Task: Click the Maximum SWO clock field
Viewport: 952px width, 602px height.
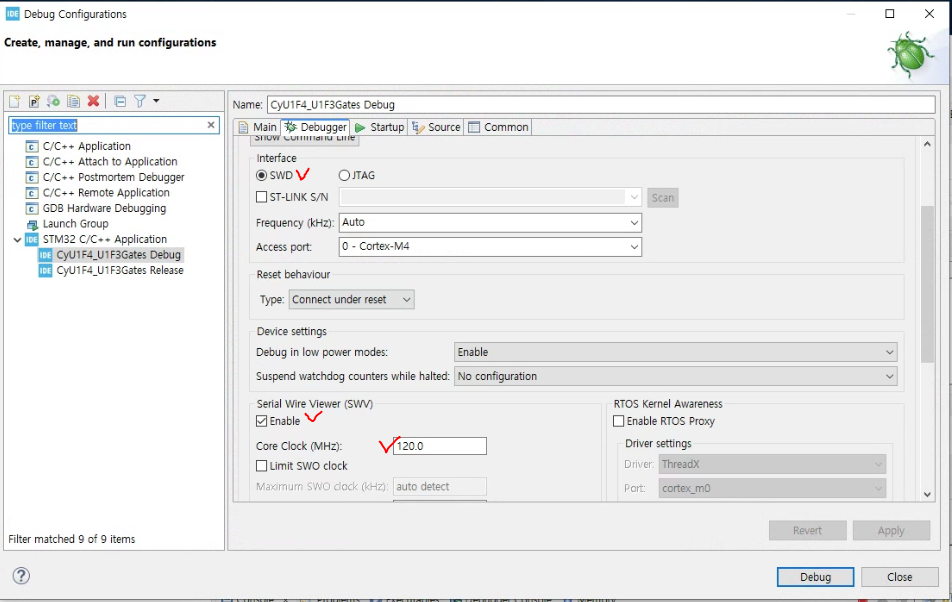Action: pos(440,486)
